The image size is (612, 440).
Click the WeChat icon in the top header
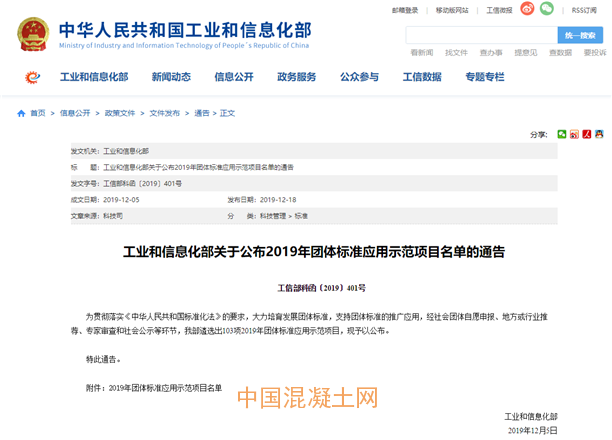pos(546,9)
